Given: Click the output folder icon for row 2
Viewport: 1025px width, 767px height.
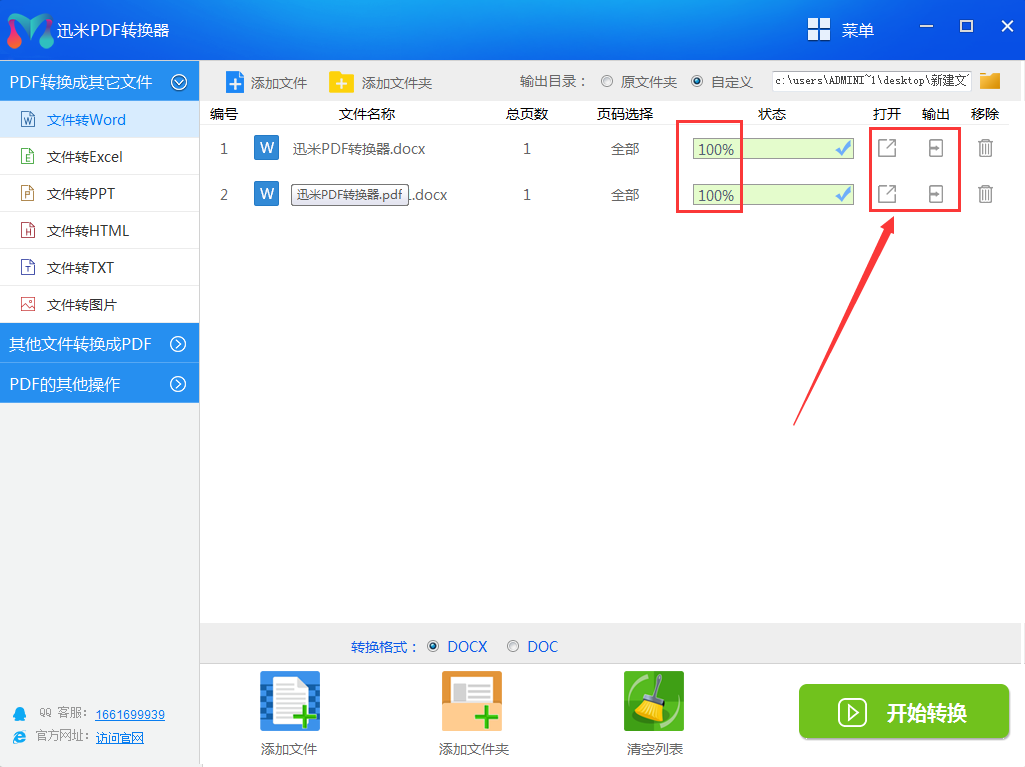Looking at the screenshot, I should click(935, 194).
